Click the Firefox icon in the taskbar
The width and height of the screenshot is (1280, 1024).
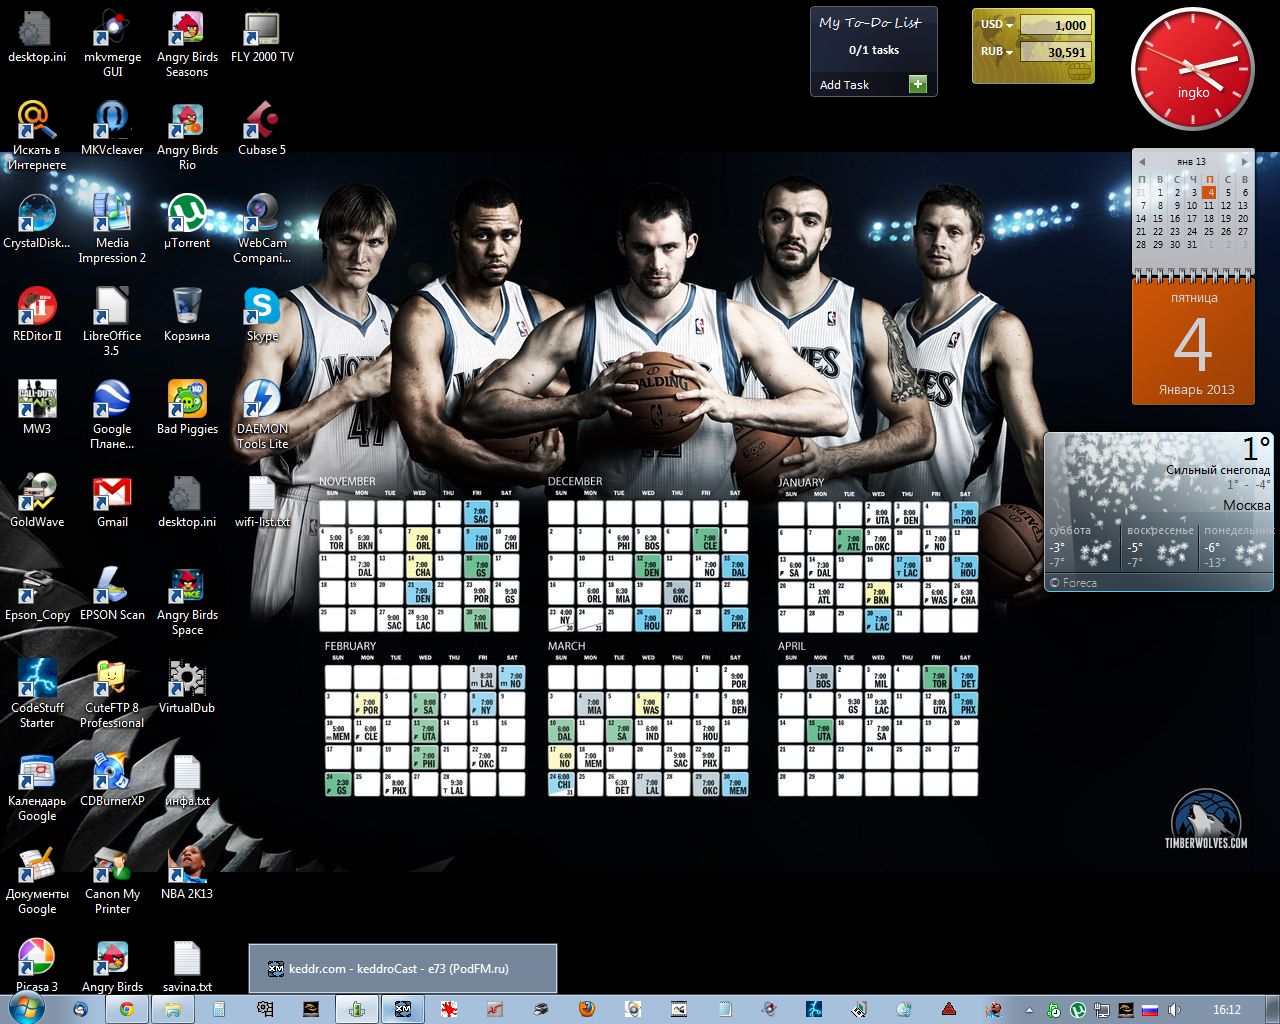[x=586, y=1009]
